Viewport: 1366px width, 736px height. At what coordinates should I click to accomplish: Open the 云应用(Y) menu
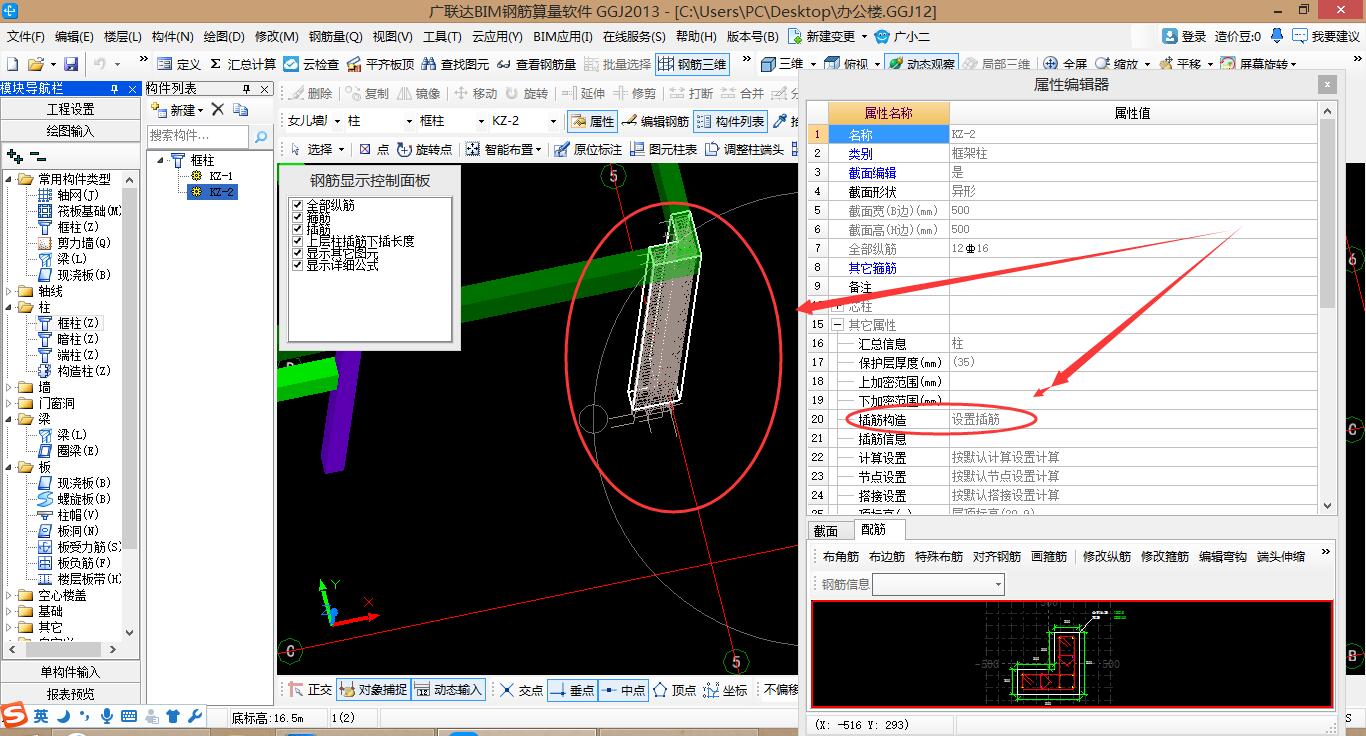[x=497, y=37]
